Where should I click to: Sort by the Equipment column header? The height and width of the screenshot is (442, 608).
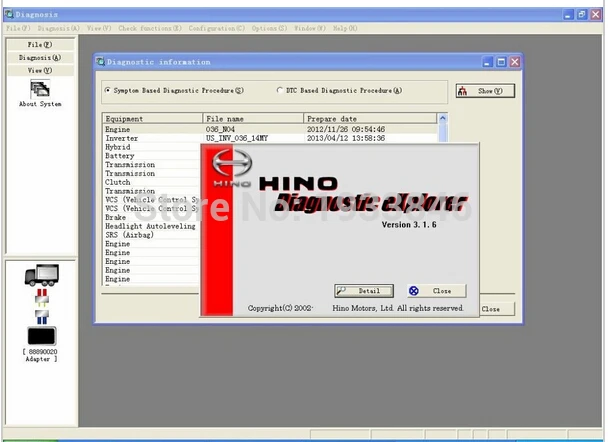(152, 119)
